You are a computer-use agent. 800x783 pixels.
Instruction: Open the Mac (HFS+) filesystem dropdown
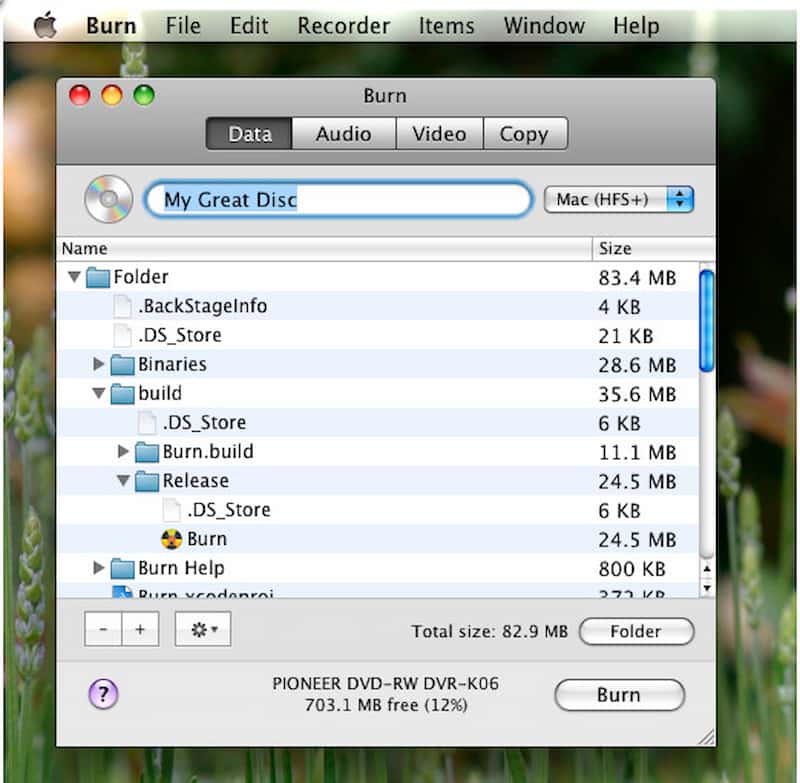click(x=618, y=199)
